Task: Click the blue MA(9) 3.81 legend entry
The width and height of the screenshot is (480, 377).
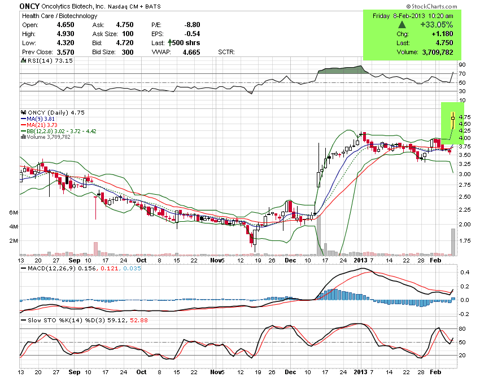Action: (38, 119)
